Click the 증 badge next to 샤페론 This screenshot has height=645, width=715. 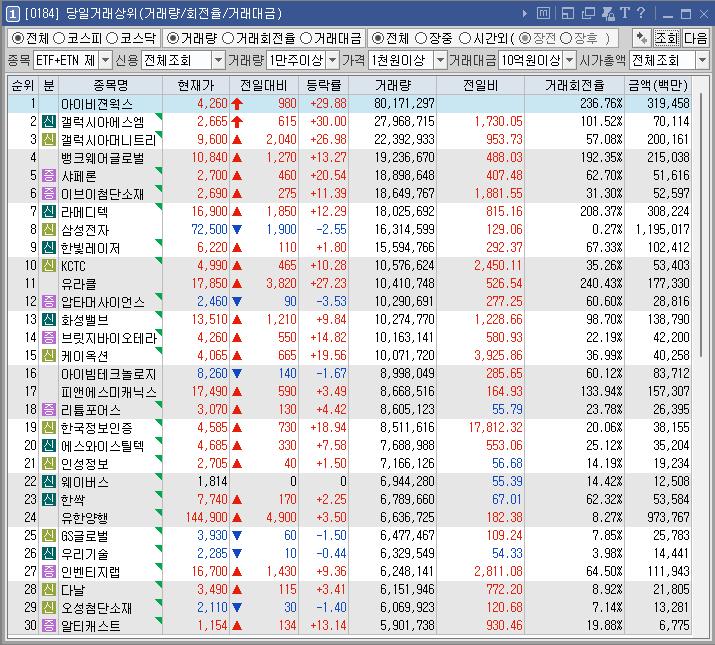[49, 176]
